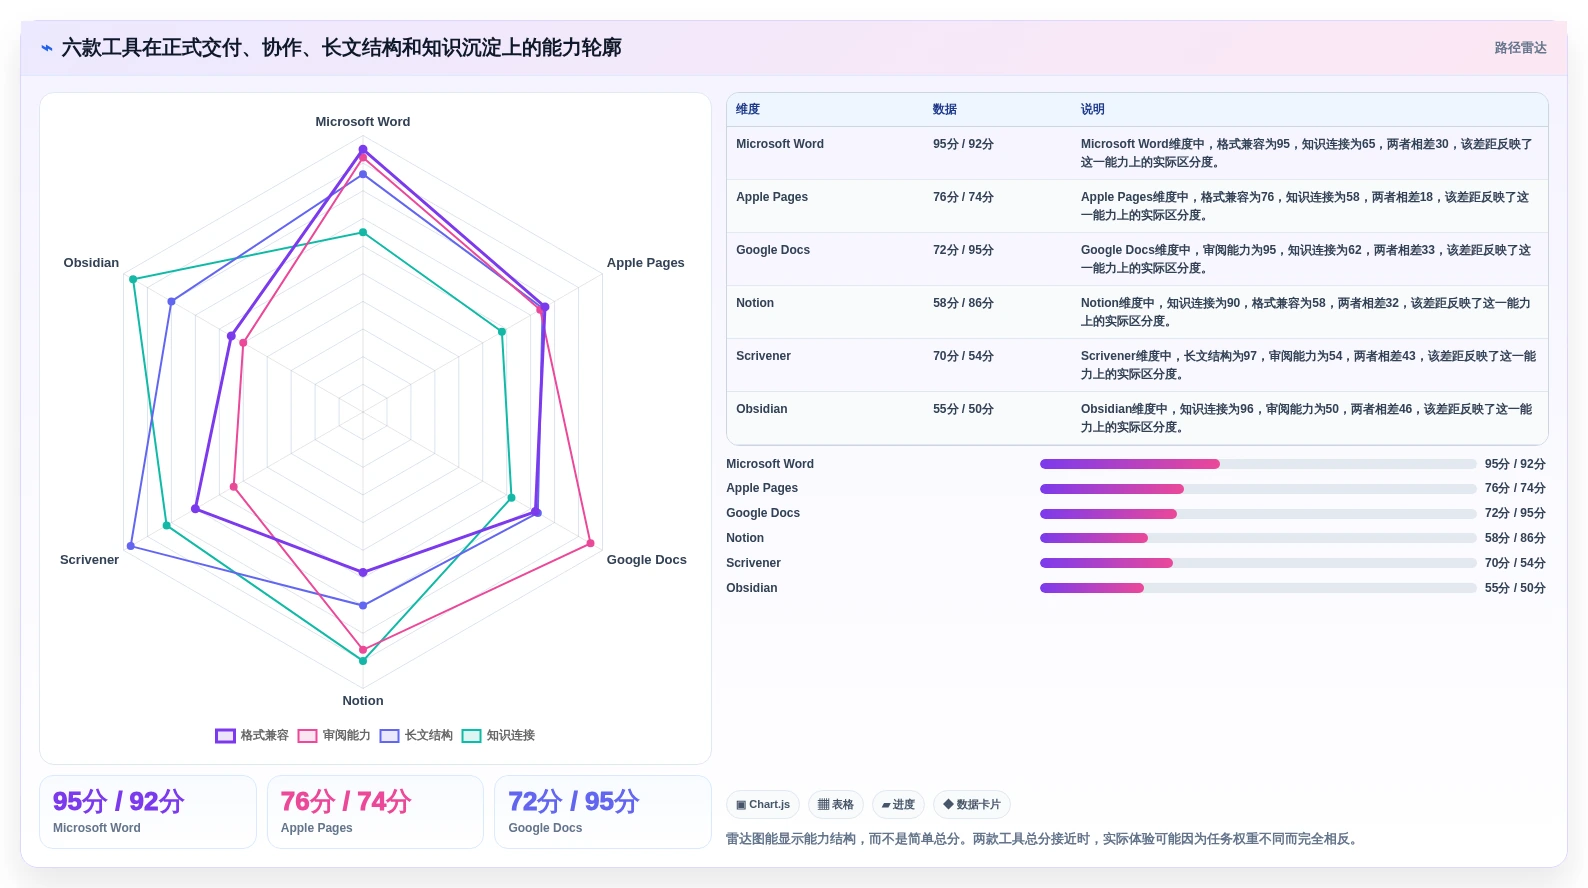Click the Scrivener progress bar

[x=1258, y=563]
